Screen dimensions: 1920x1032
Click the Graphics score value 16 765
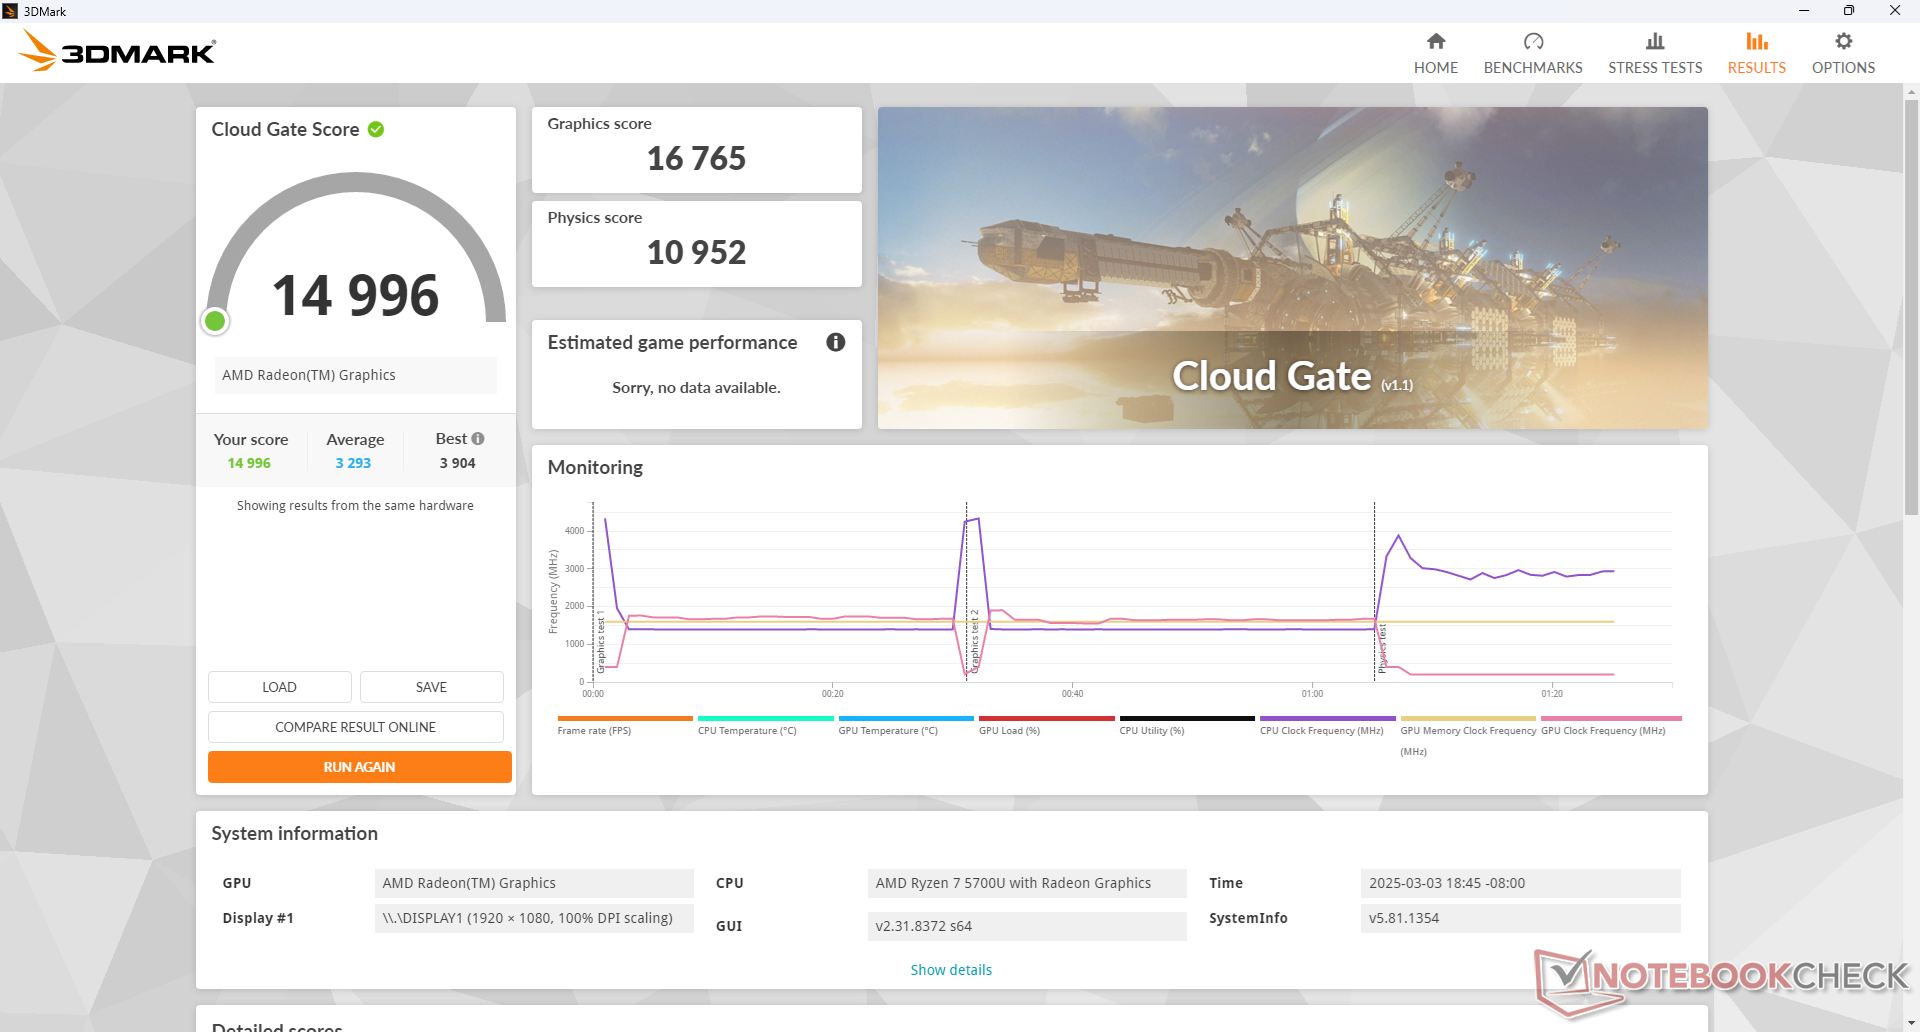tap(696, 158)
